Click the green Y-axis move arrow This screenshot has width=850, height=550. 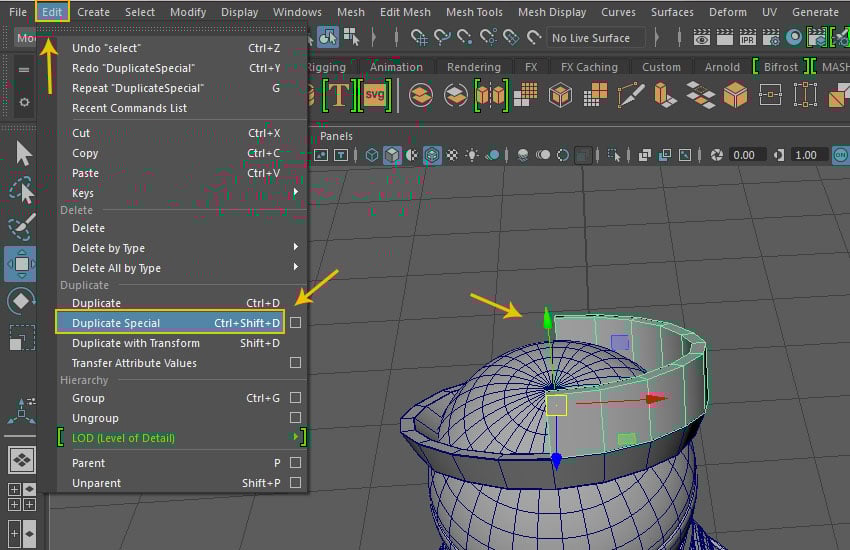(x=546, y=319)
